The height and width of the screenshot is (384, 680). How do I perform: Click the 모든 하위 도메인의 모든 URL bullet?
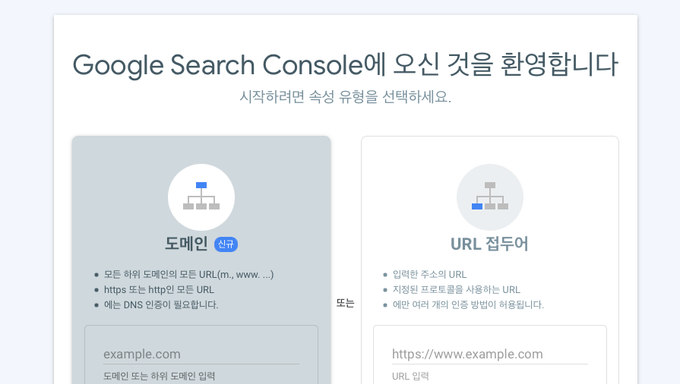189,275
